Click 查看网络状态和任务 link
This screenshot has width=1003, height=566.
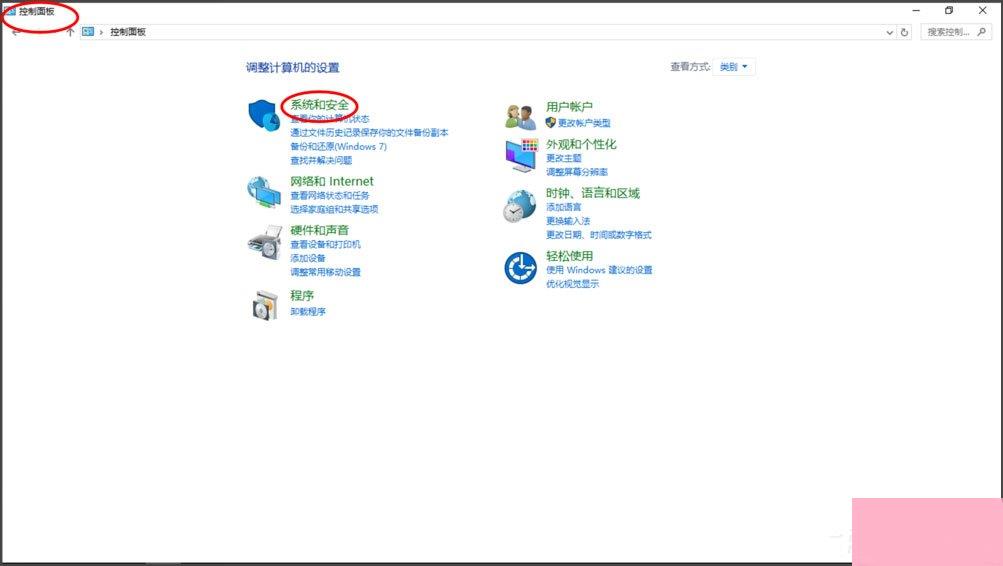click(330, 196)
